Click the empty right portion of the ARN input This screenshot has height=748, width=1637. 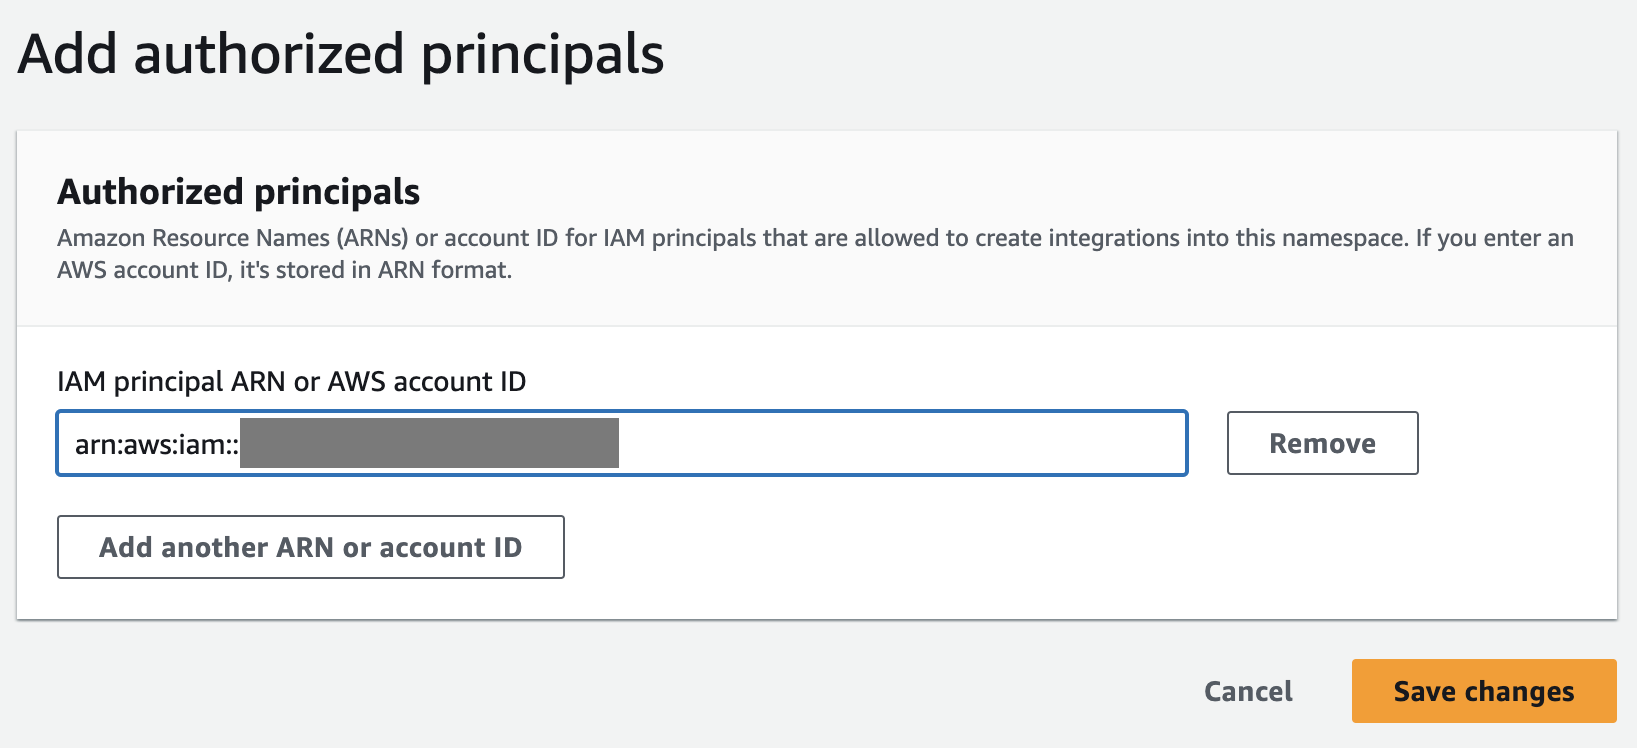coord(900,443)
